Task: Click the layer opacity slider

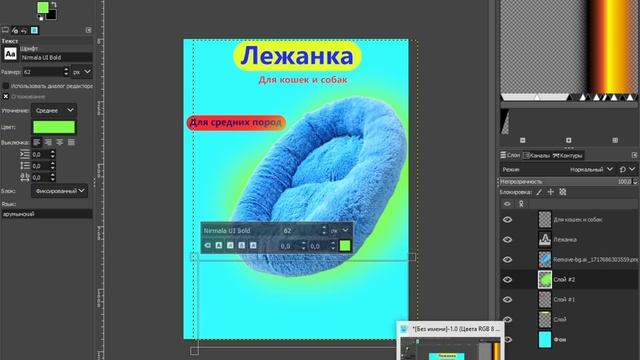Action: coord(566,182)
